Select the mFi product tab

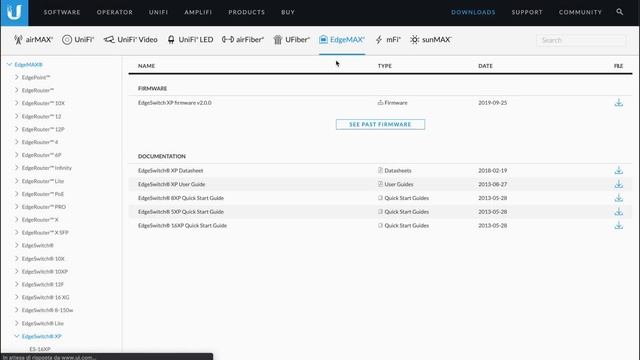pyautogui.click(x=388, y=40)
